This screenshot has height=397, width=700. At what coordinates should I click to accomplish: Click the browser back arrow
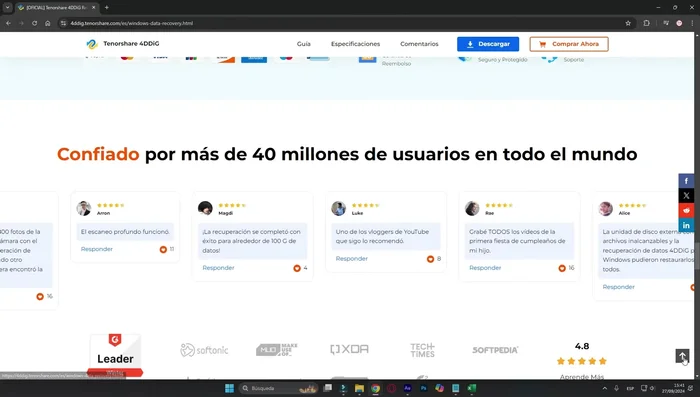pos(8,23)
